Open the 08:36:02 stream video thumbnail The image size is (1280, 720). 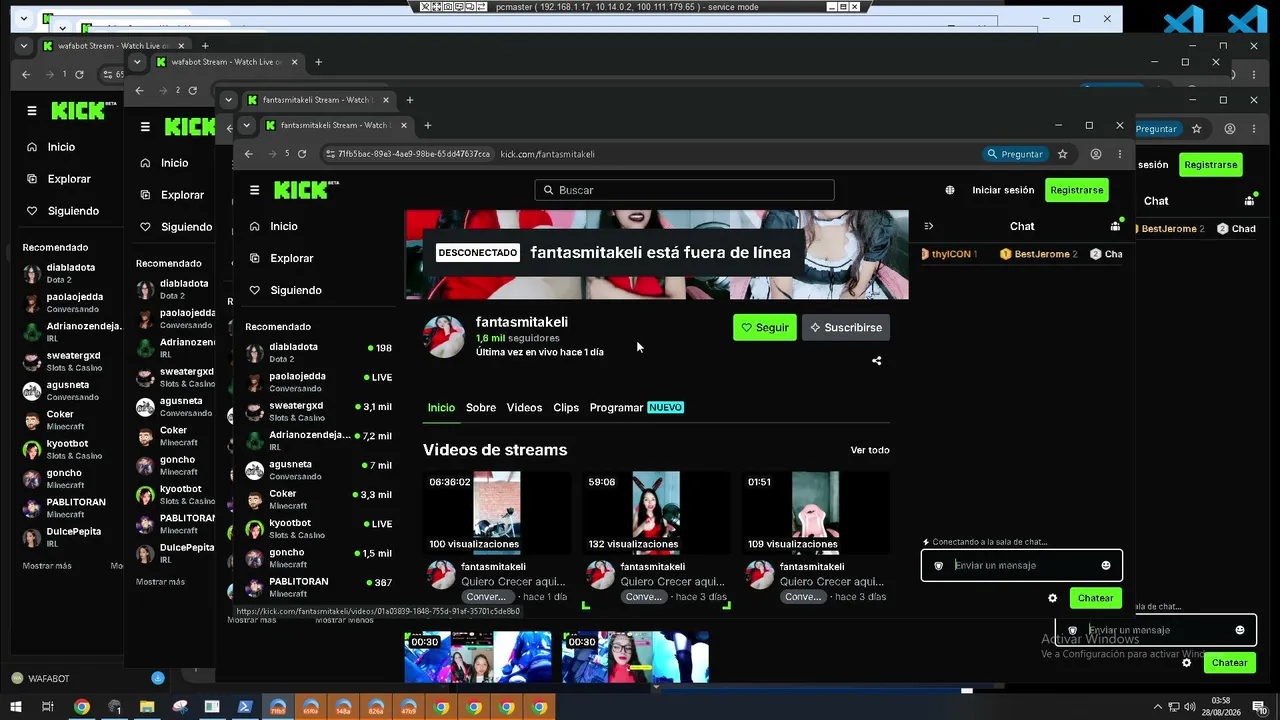tap(497, 513)
